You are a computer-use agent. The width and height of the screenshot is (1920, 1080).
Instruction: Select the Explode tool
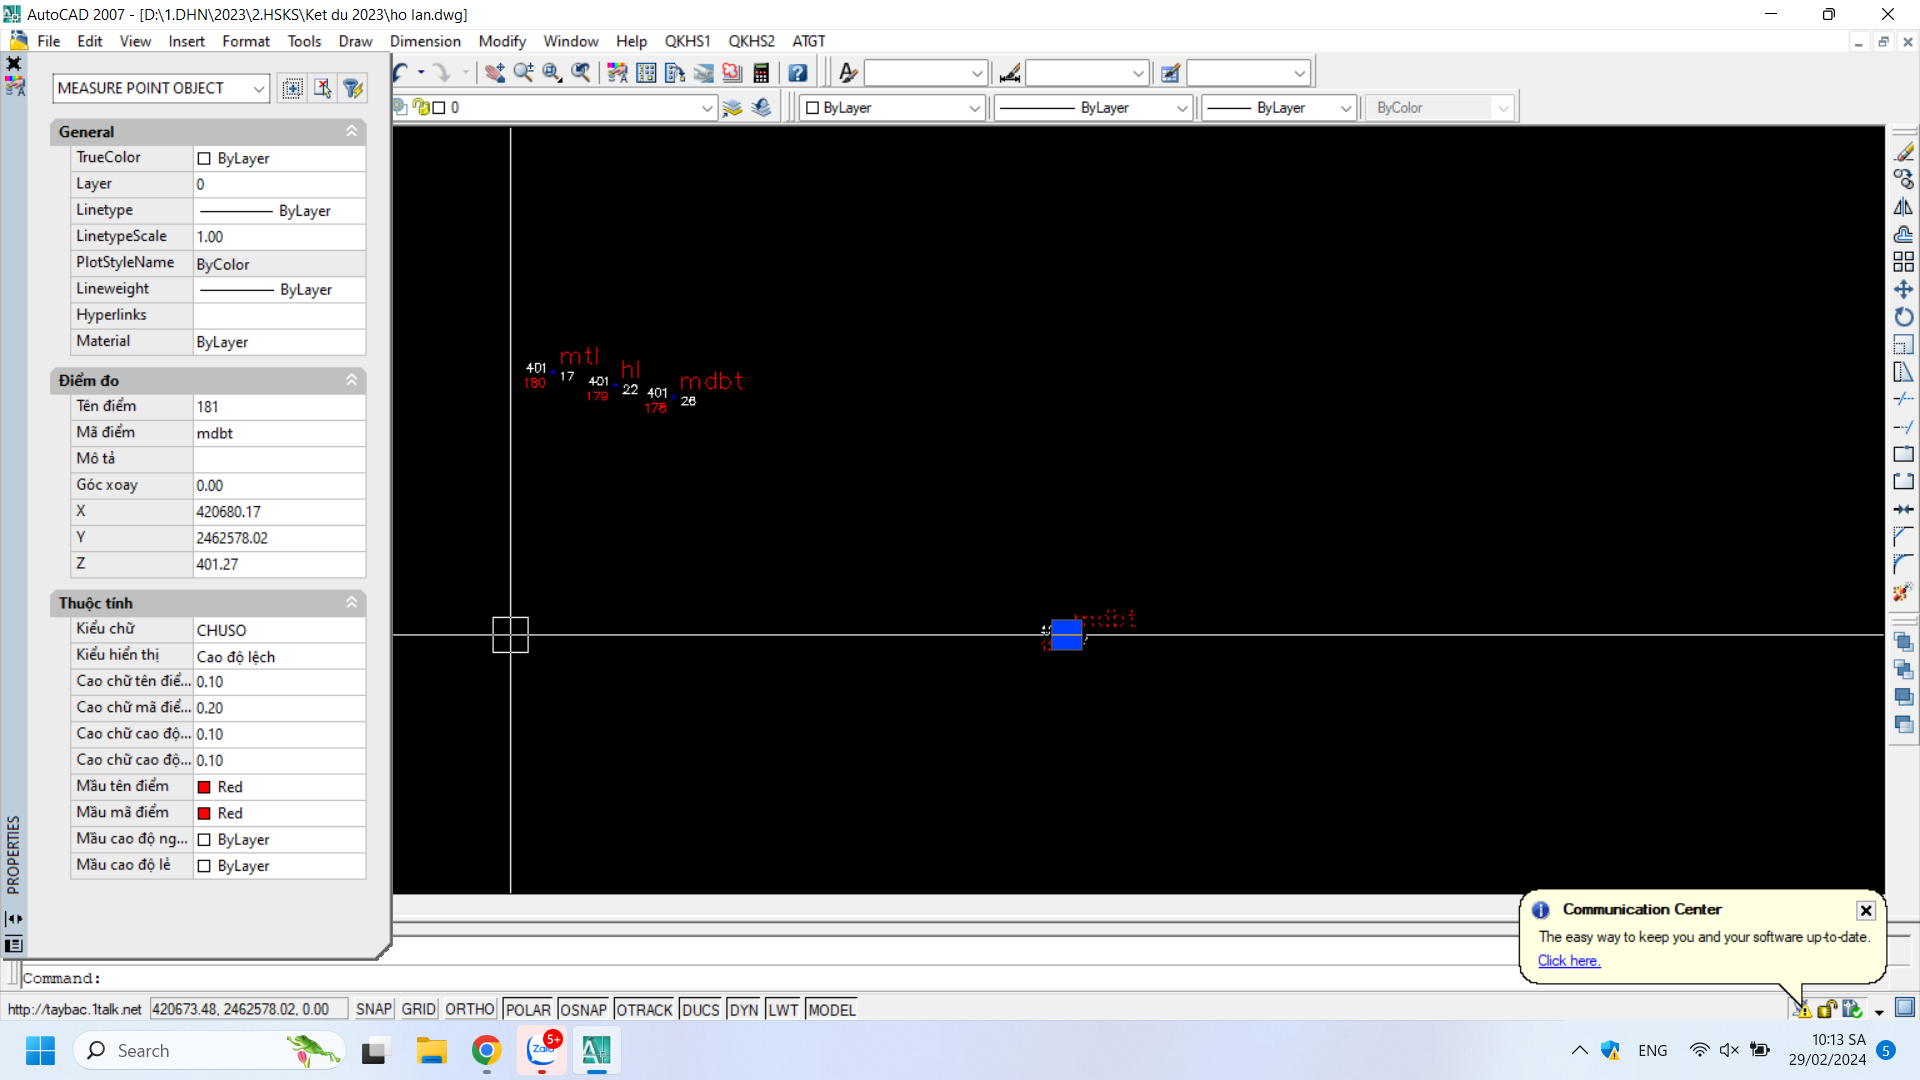click(x=1903, y=592)
